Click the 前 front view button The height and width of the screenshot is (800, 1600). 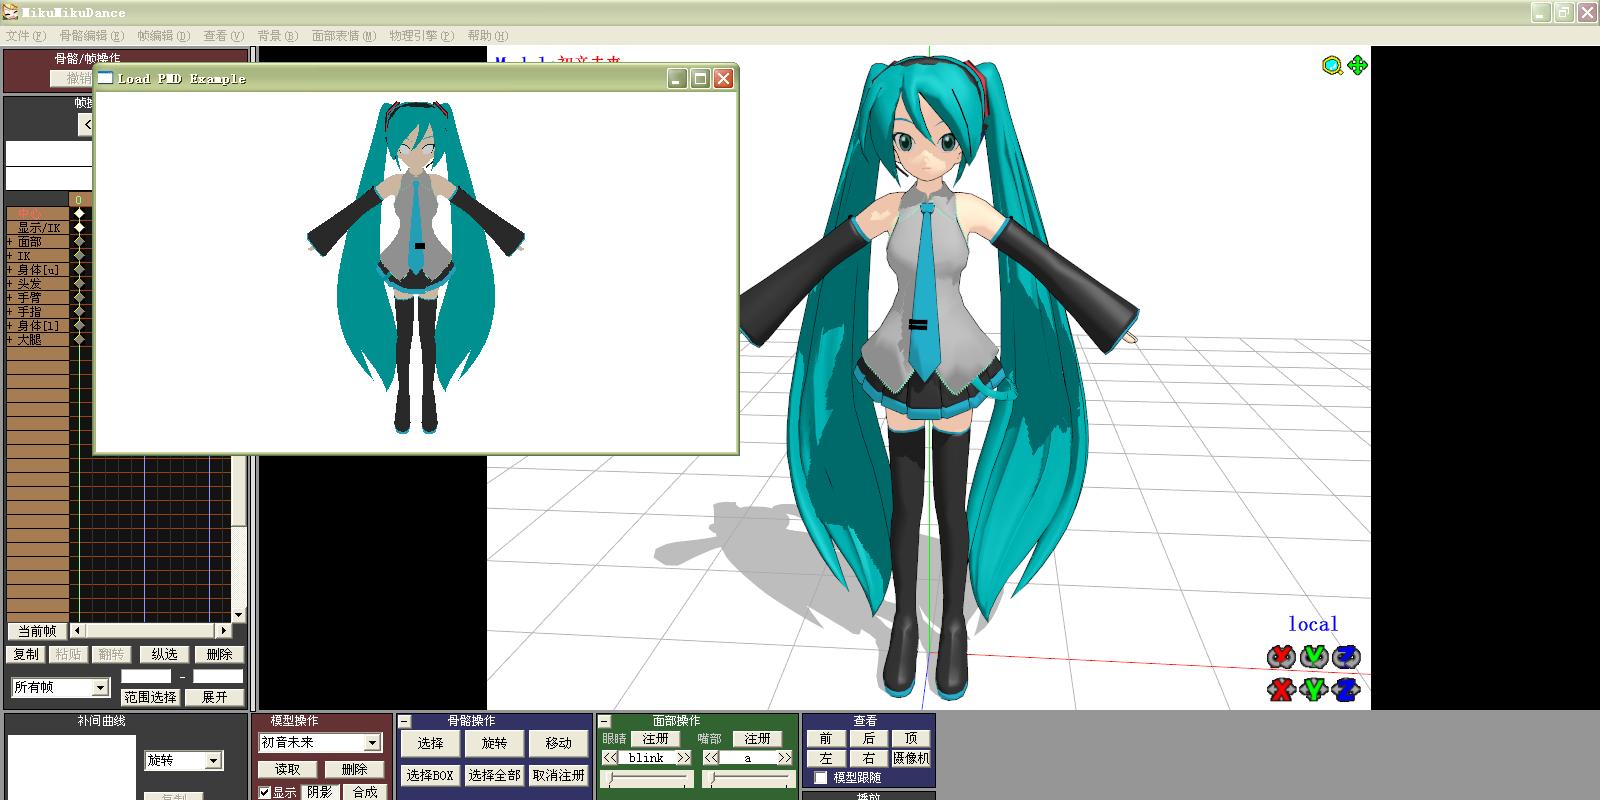(826, 738)
